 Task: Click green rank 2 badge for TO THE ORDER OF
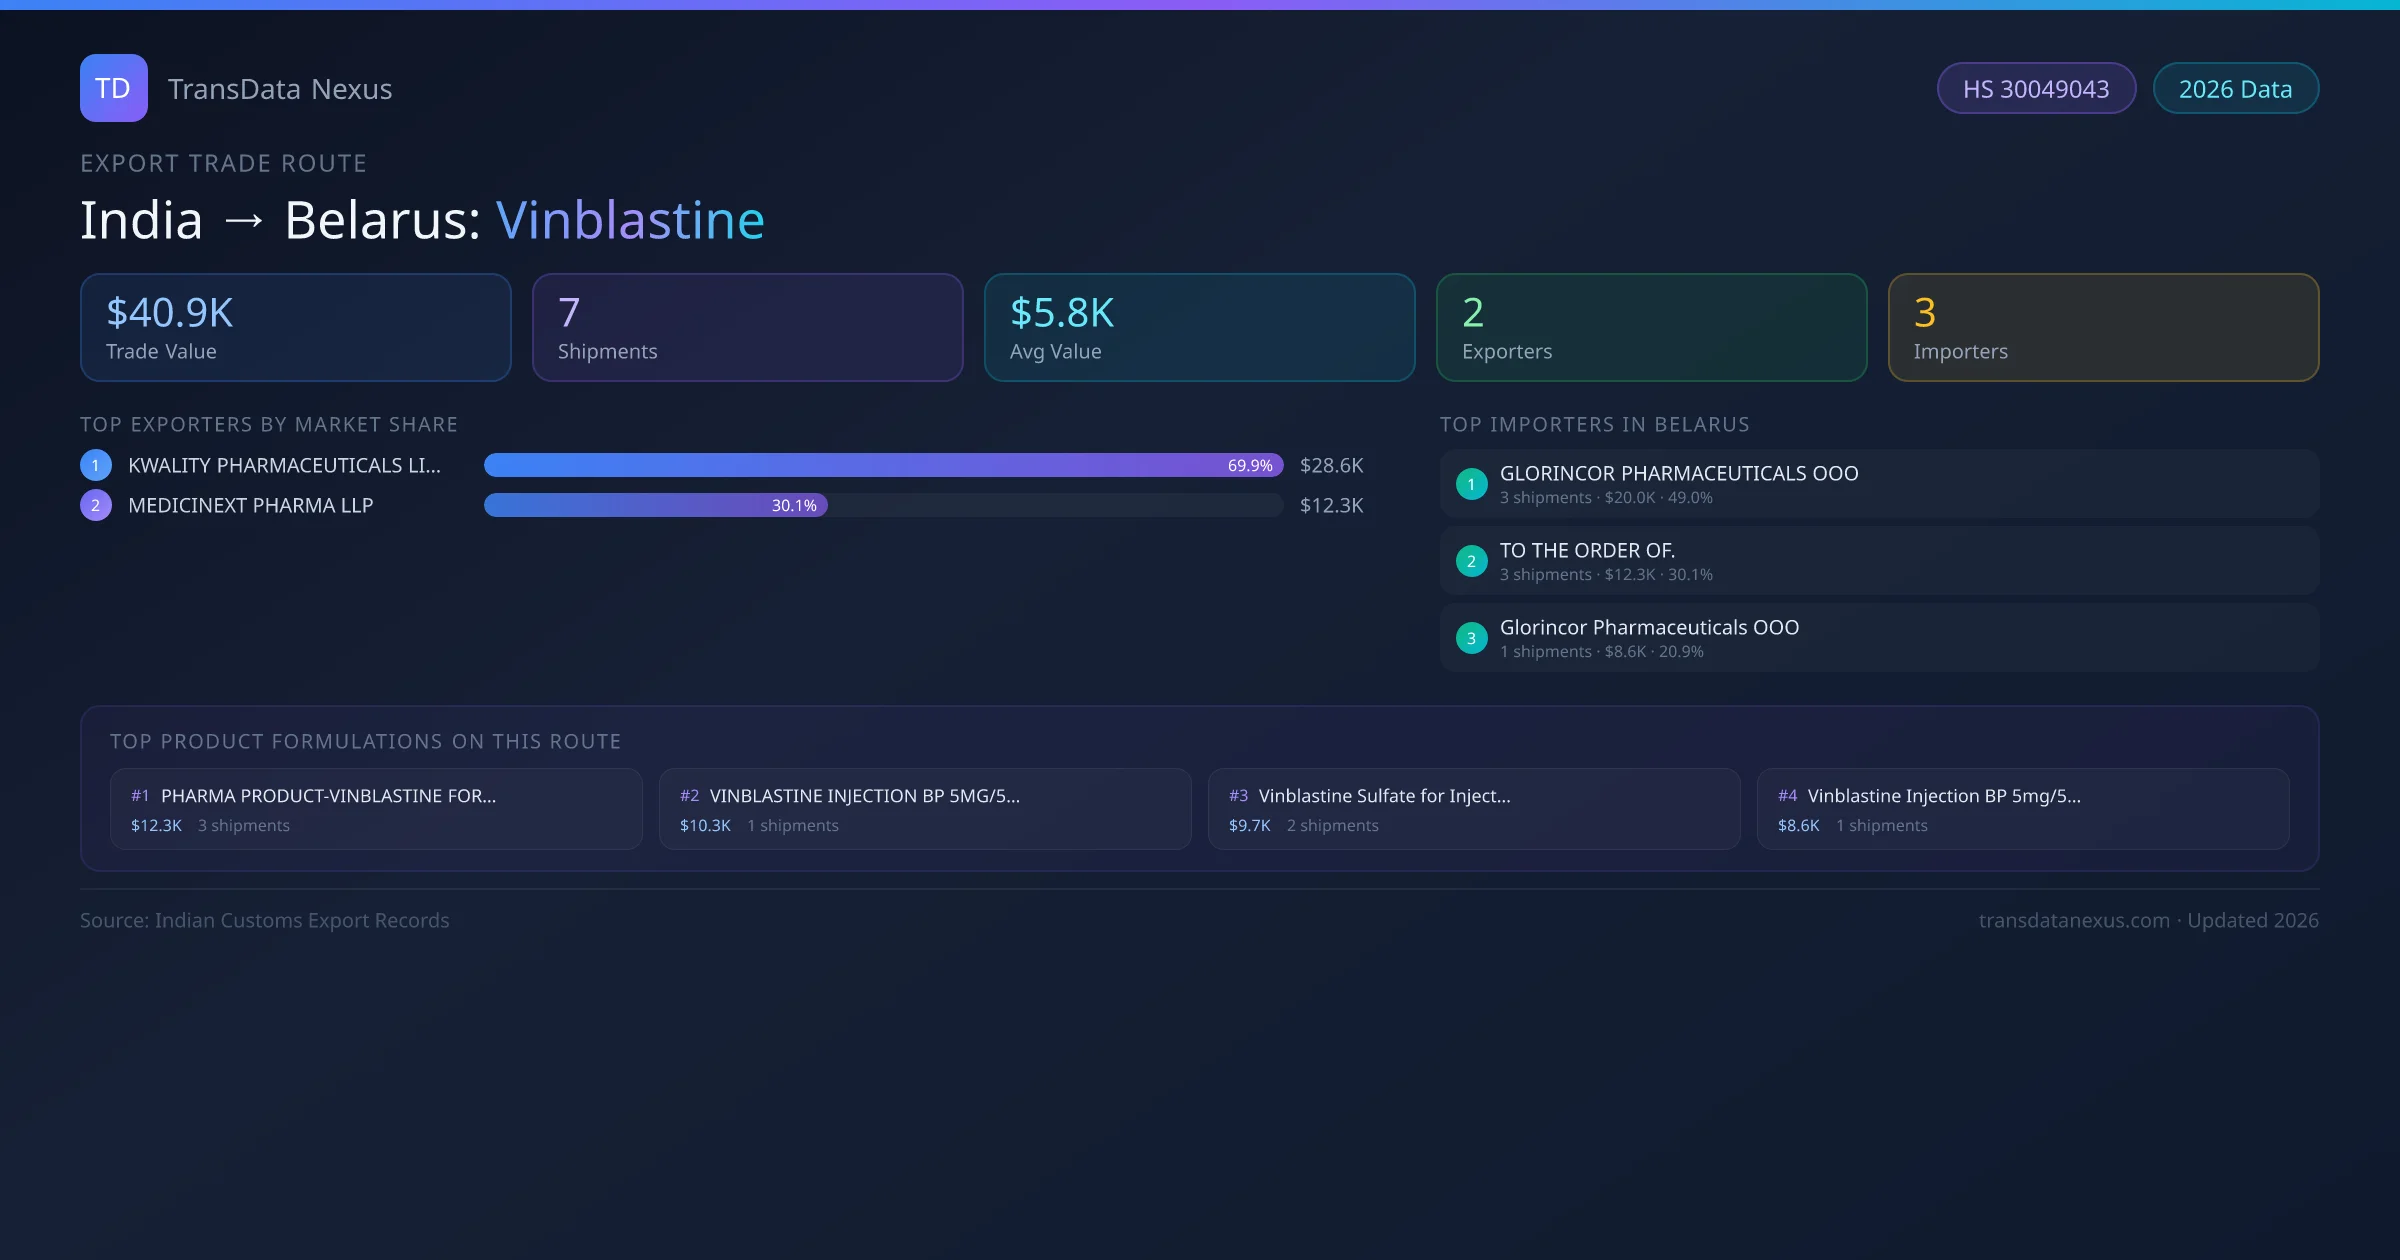[1471, 561]
